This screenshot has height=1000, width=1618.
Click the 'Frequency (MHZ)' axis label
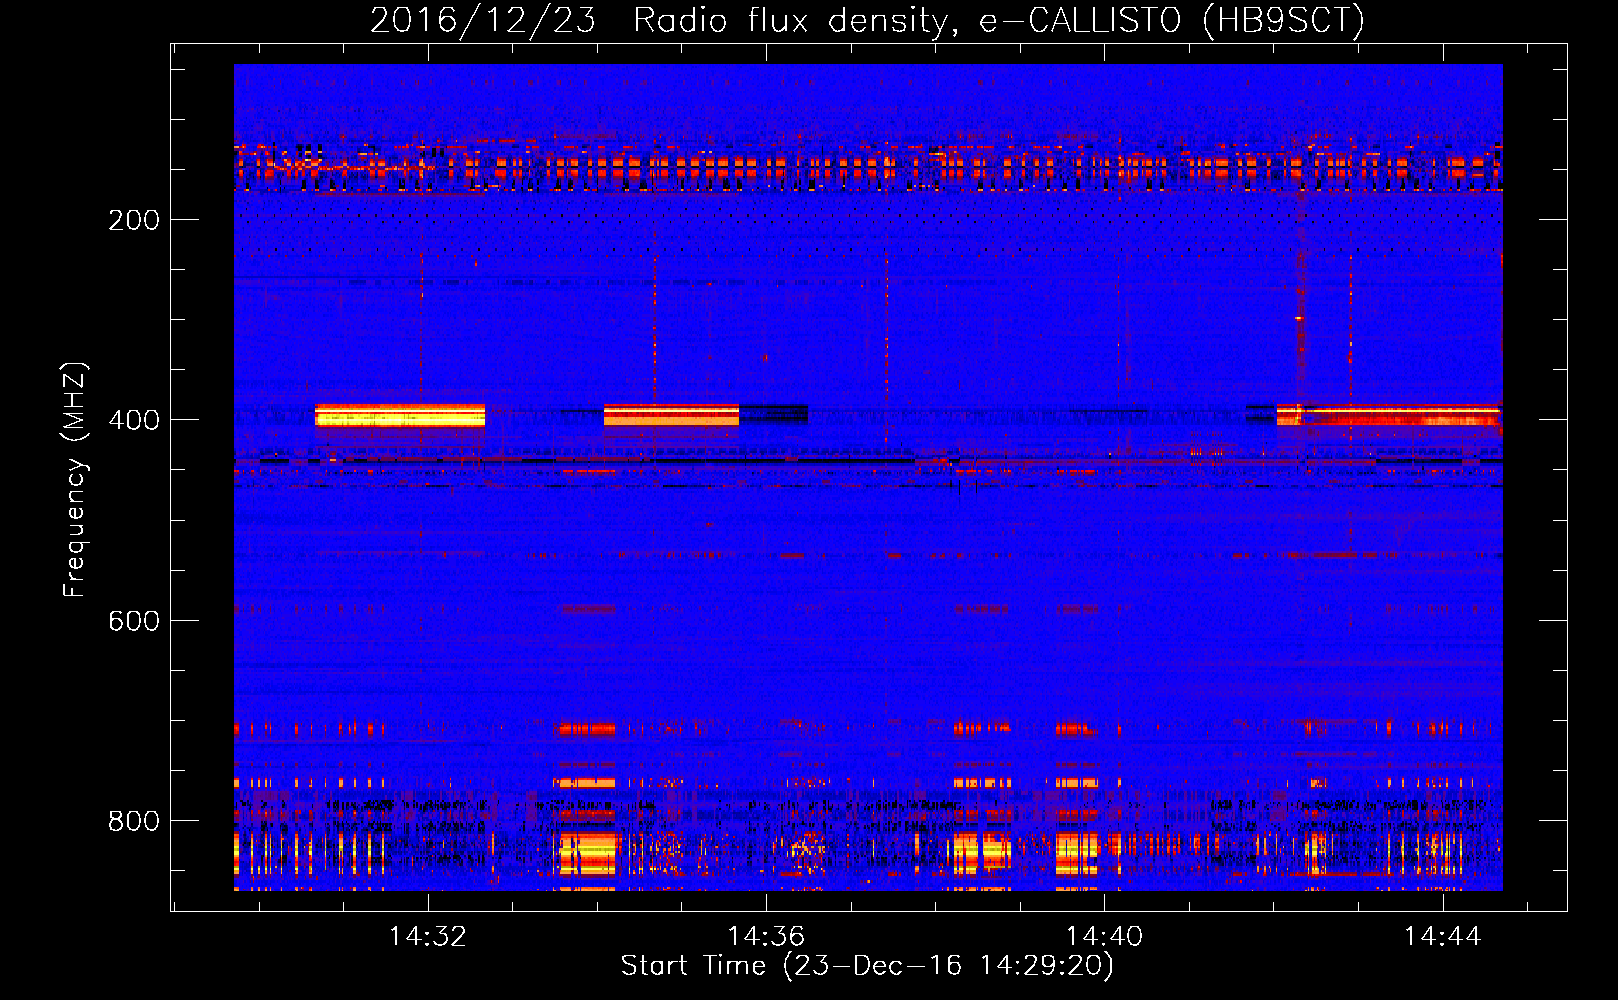click(x=75, y=480)
